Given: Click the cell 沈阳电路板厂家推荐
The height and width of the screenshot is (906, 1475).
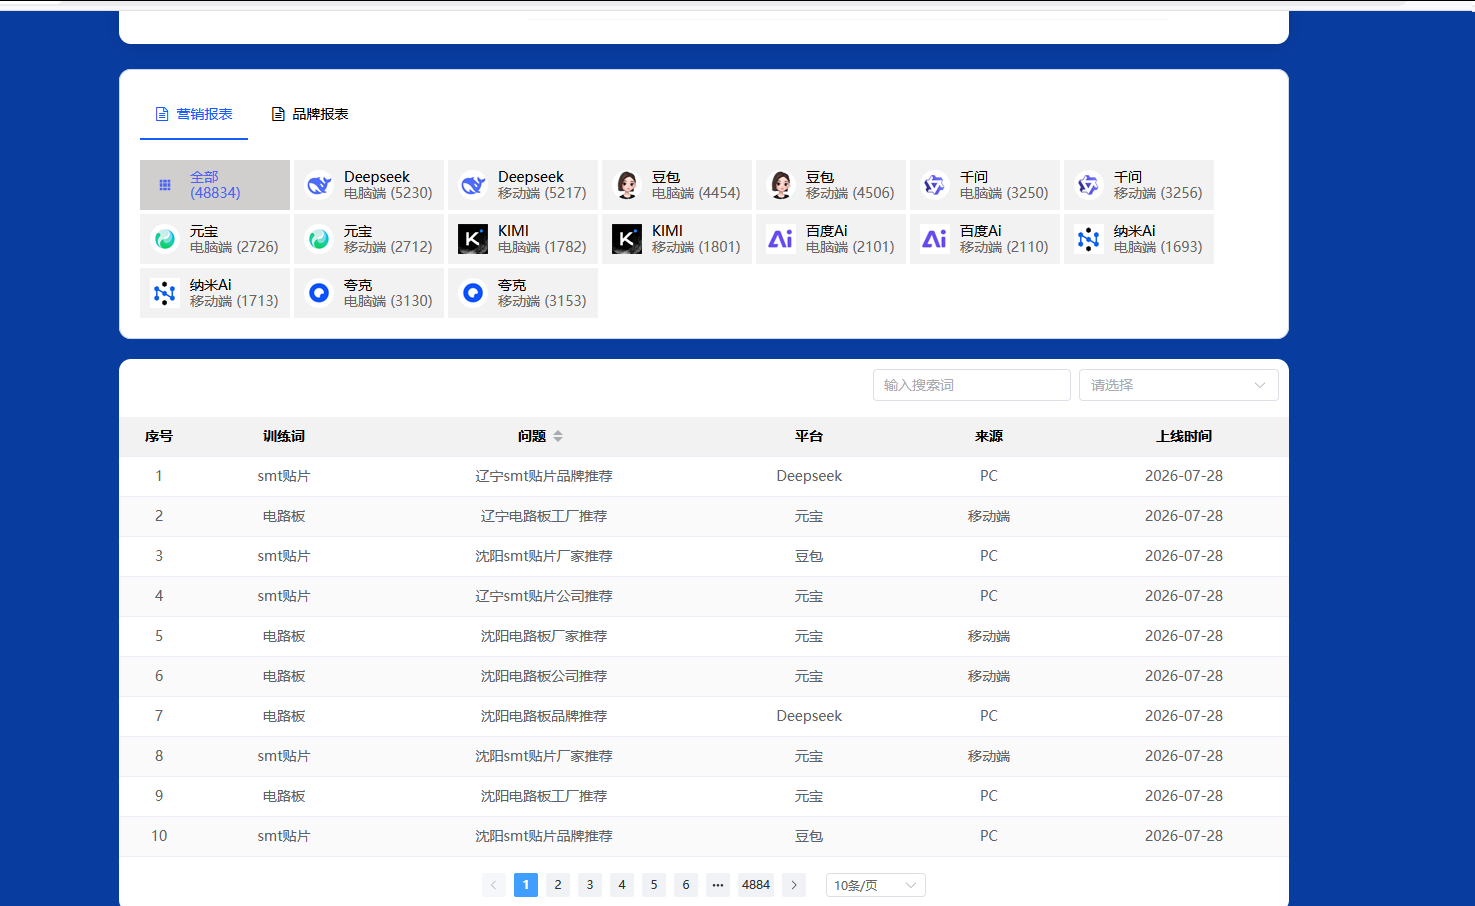Looking at the screenshot, I should tap(544, 636).
